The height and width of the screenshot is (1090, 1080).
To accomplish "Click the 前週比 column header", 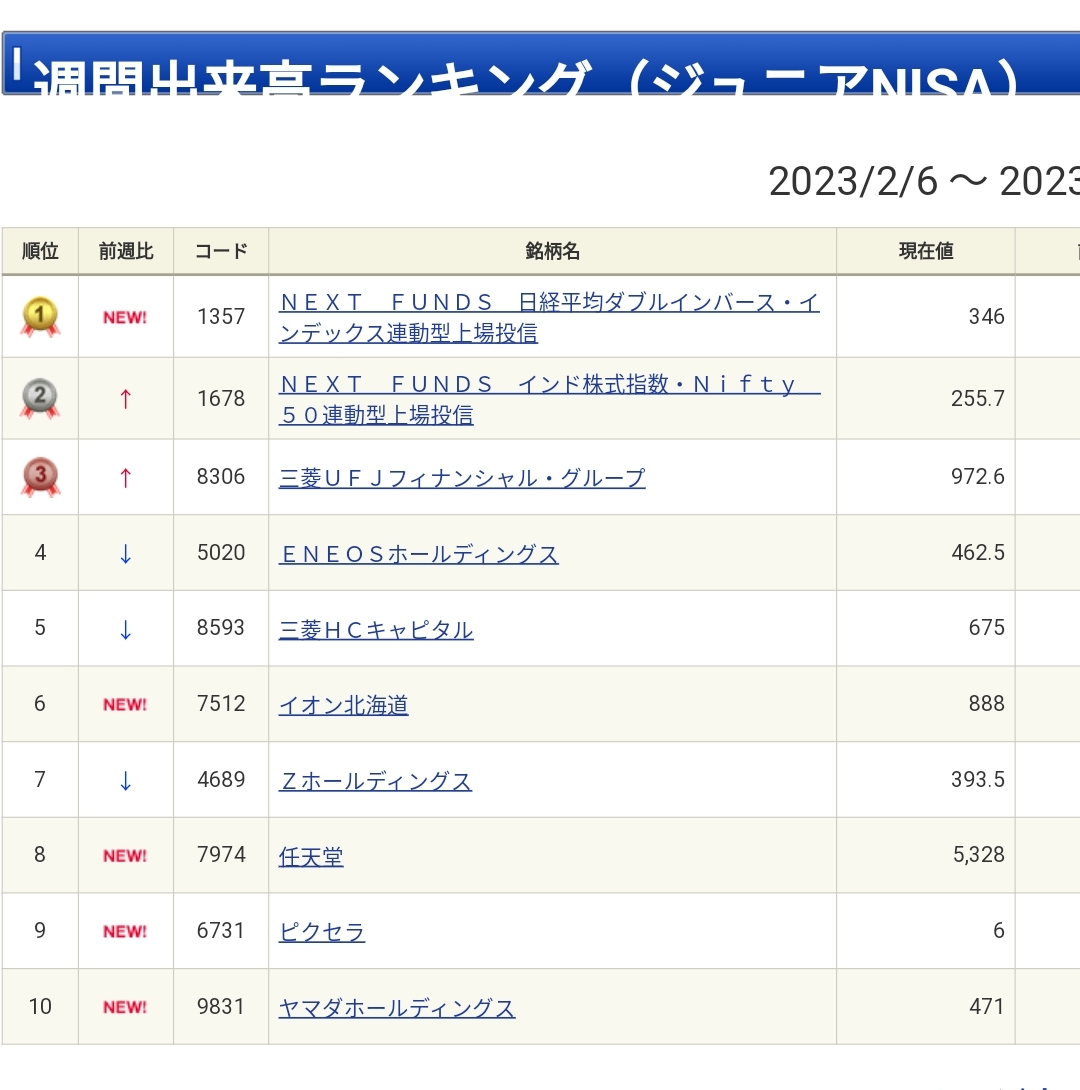I will (126, 251).
